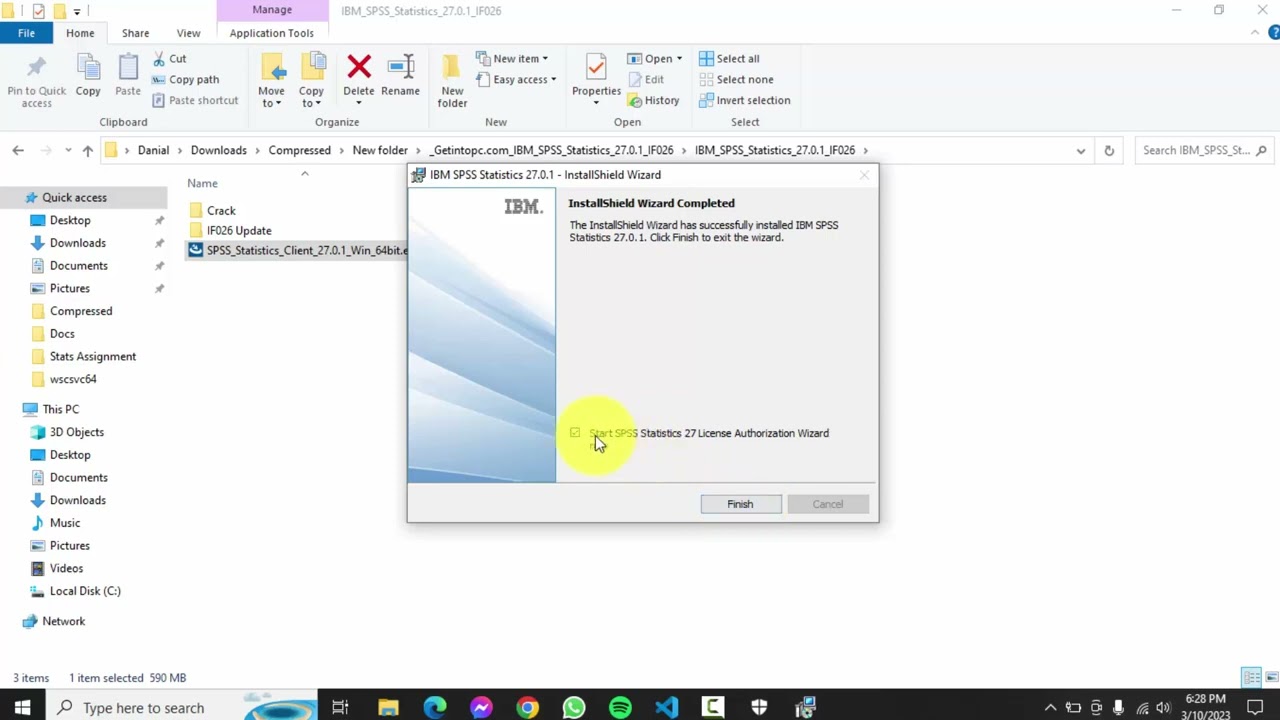Click Edit in the Open group

click(645, 80)
